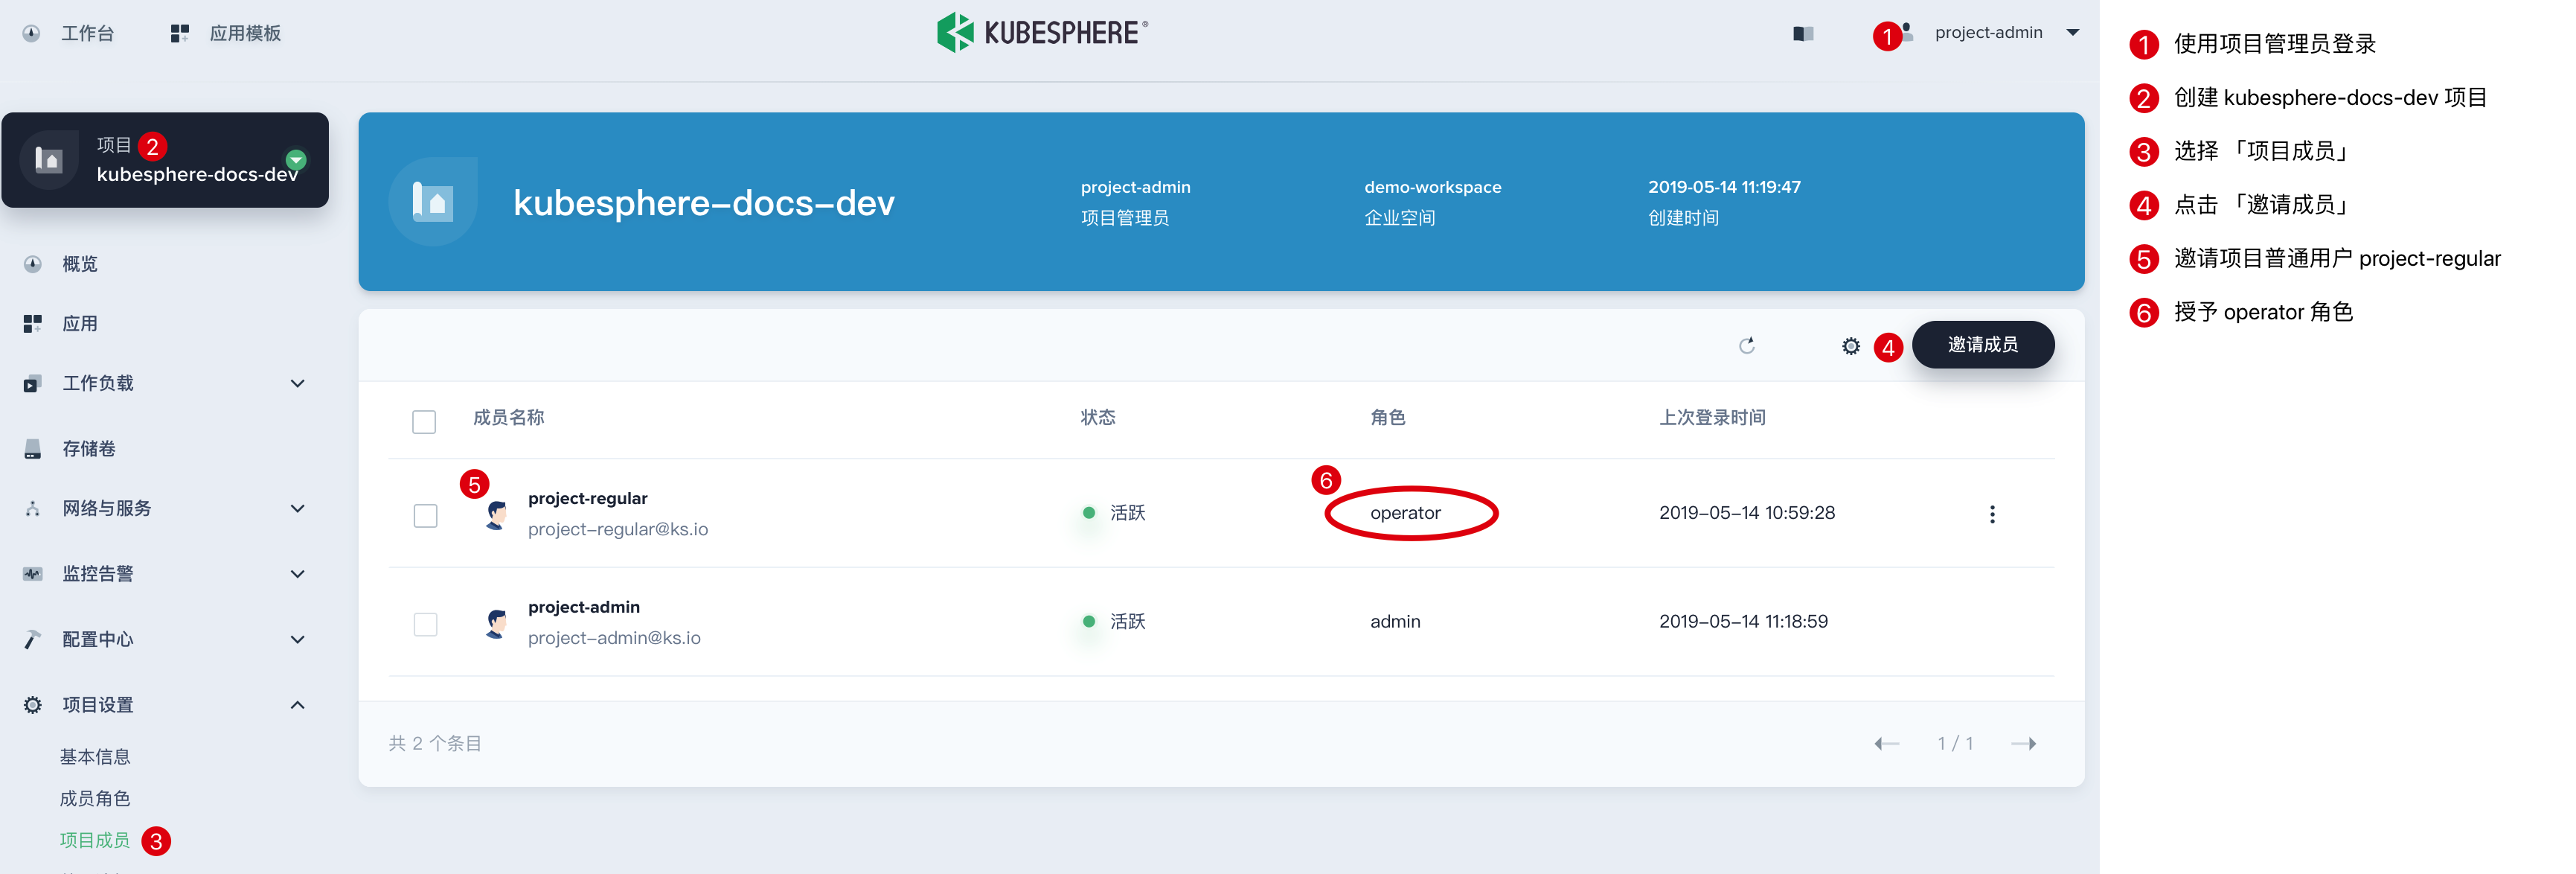Collapse the 项目设置 chevron
Viewport: 2576px width, 874px height.
click(297, 704)
